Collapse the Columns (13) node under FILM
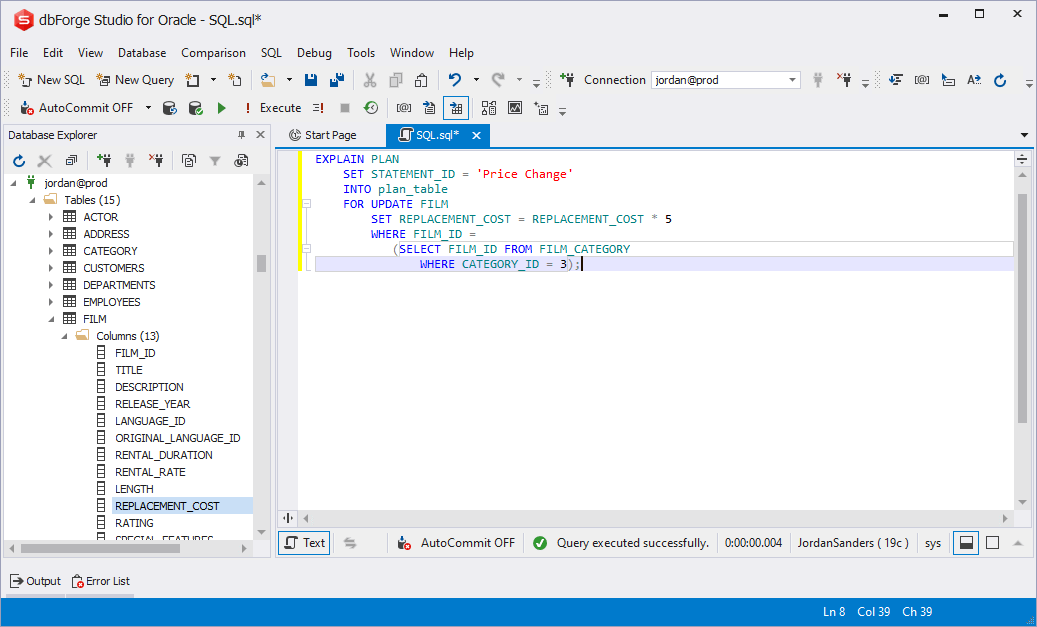The width and height of the screenshot is (1037, 627). [x=64, y=335]
